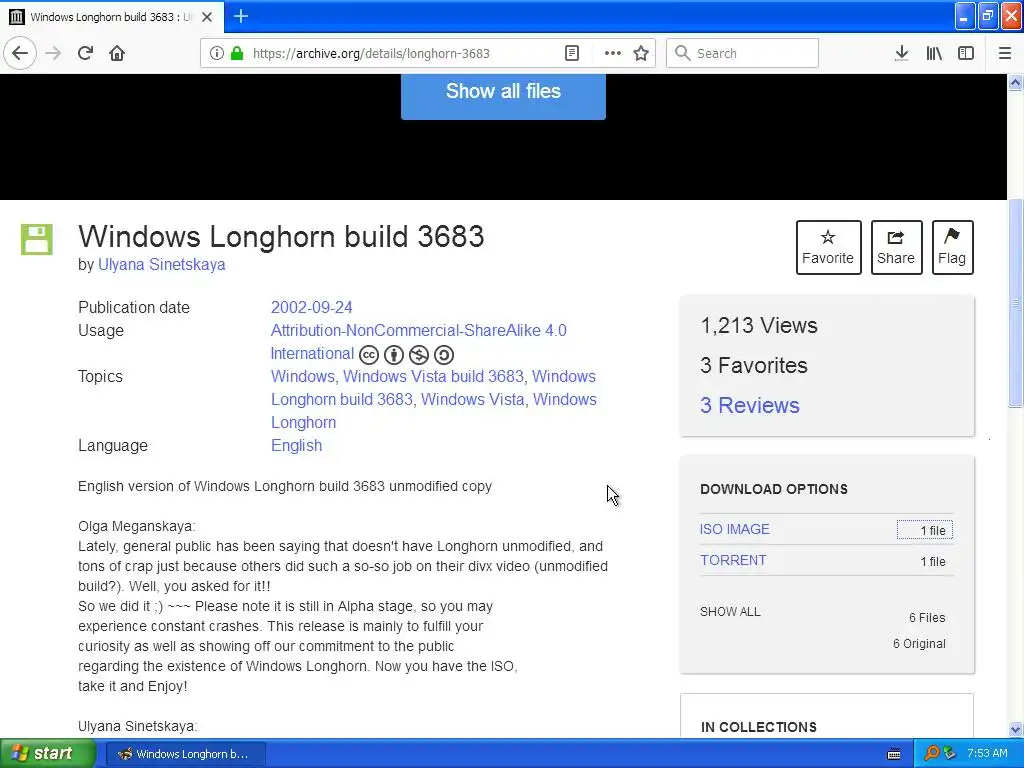Open the Library toolbar icon
The width and height of the screenshot is (1024, 768).
pyautogui.click(x=934, y=53)
